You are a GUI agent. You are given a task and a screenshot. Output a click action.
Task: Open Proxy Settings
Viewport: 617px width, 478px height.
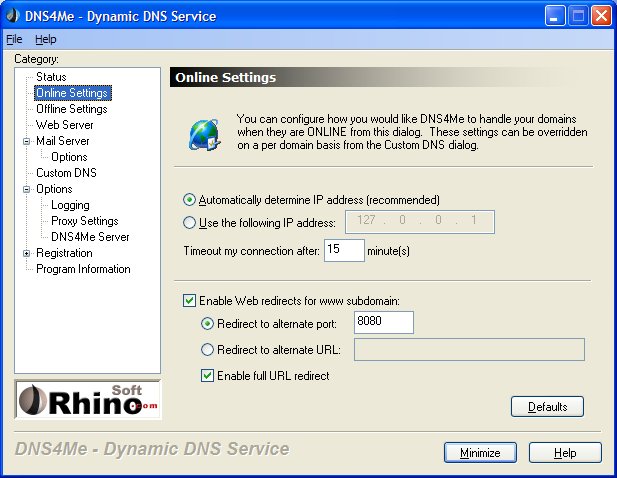[85, 221]
